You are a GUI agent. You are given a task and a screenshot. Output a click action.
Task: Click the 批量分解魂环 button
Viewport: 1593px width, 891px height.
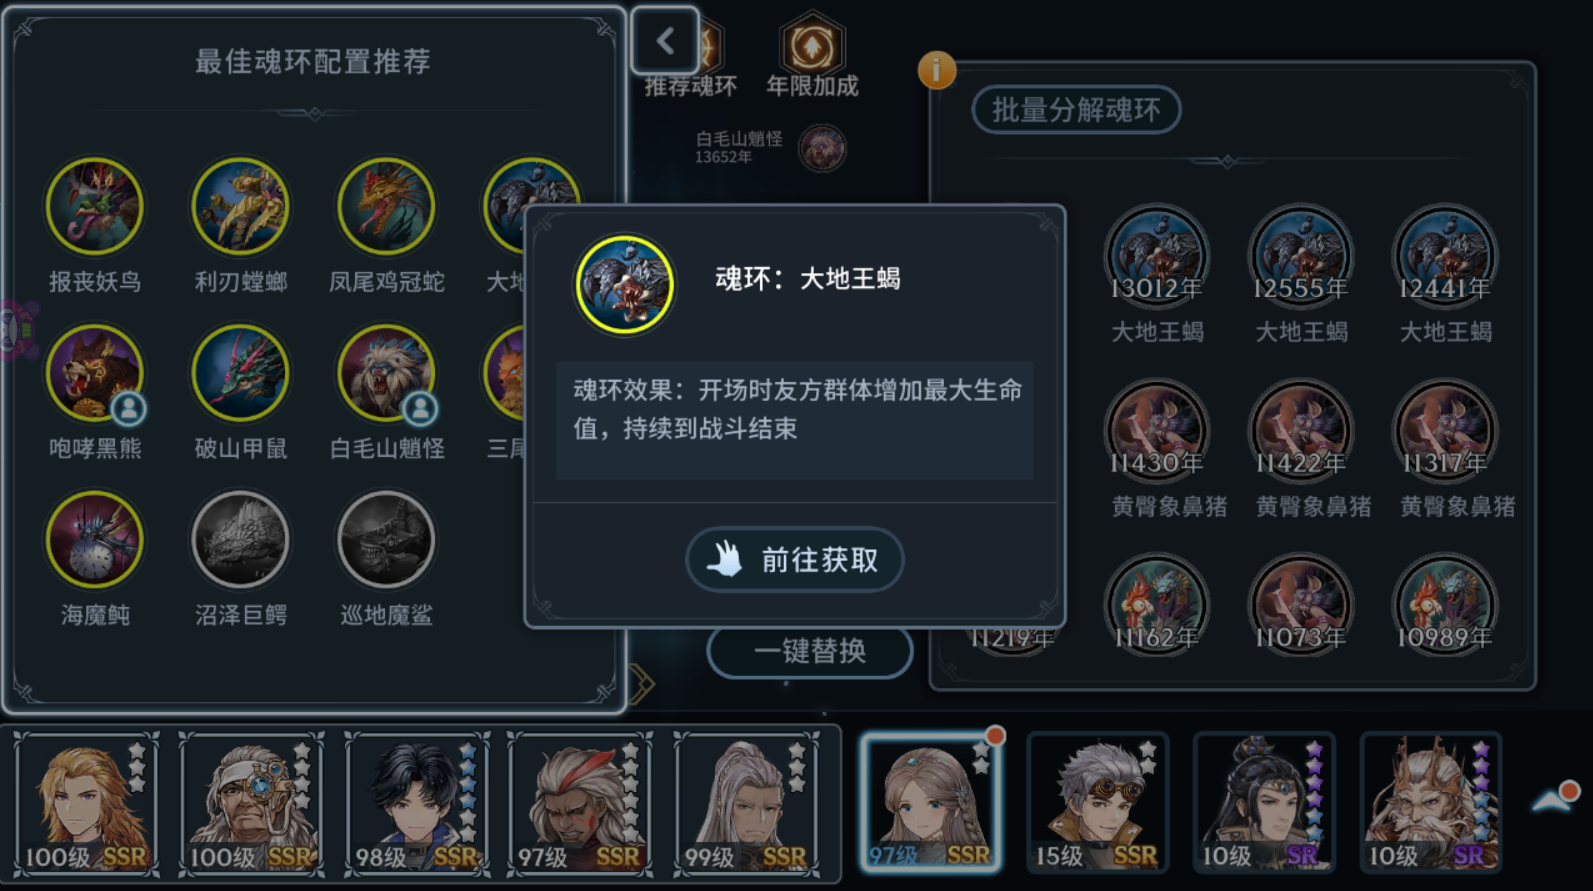1076,109
